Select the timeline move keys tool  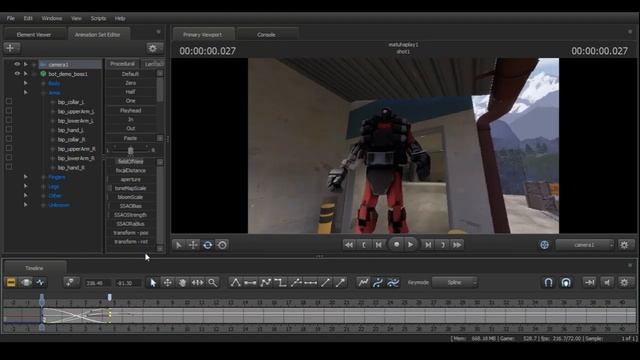point(168,282)
